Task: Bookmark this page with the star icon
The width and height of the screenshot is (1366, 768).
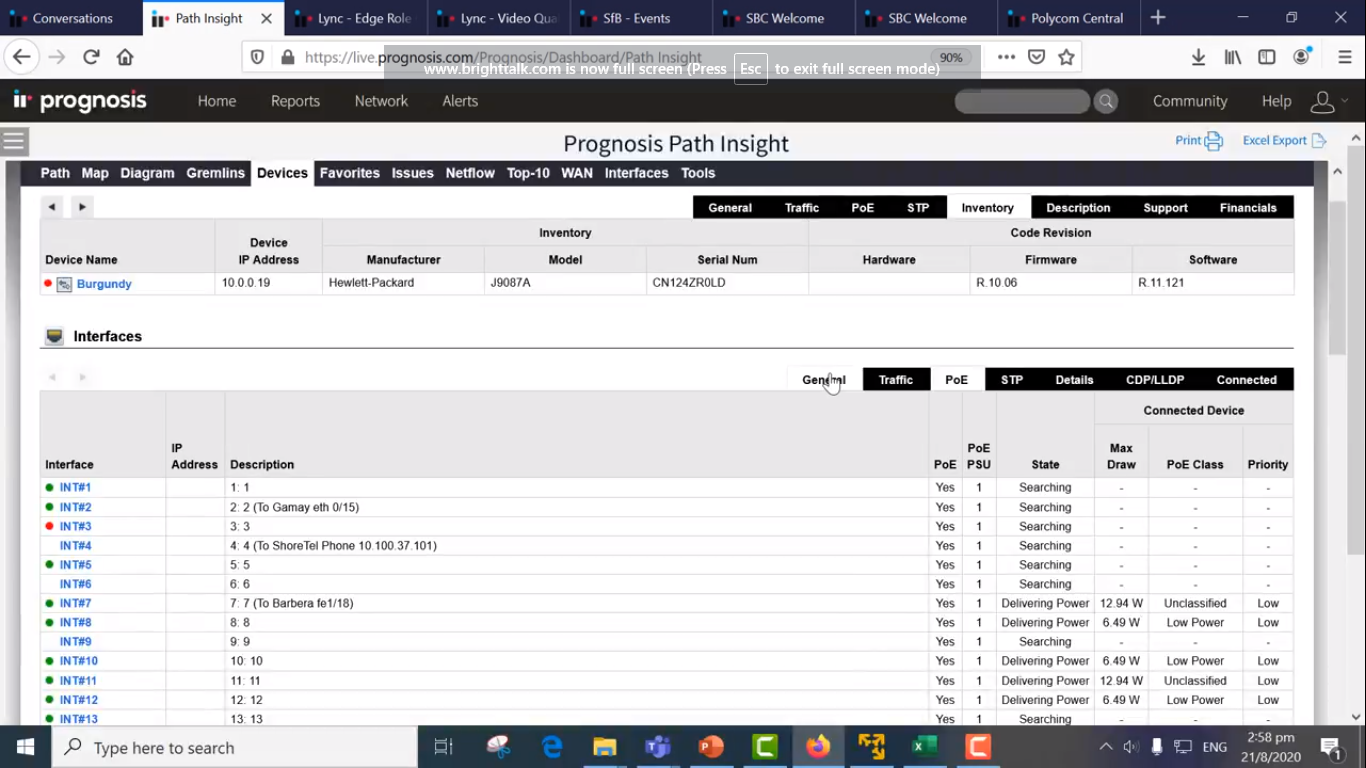Action: click(1066, 57)
